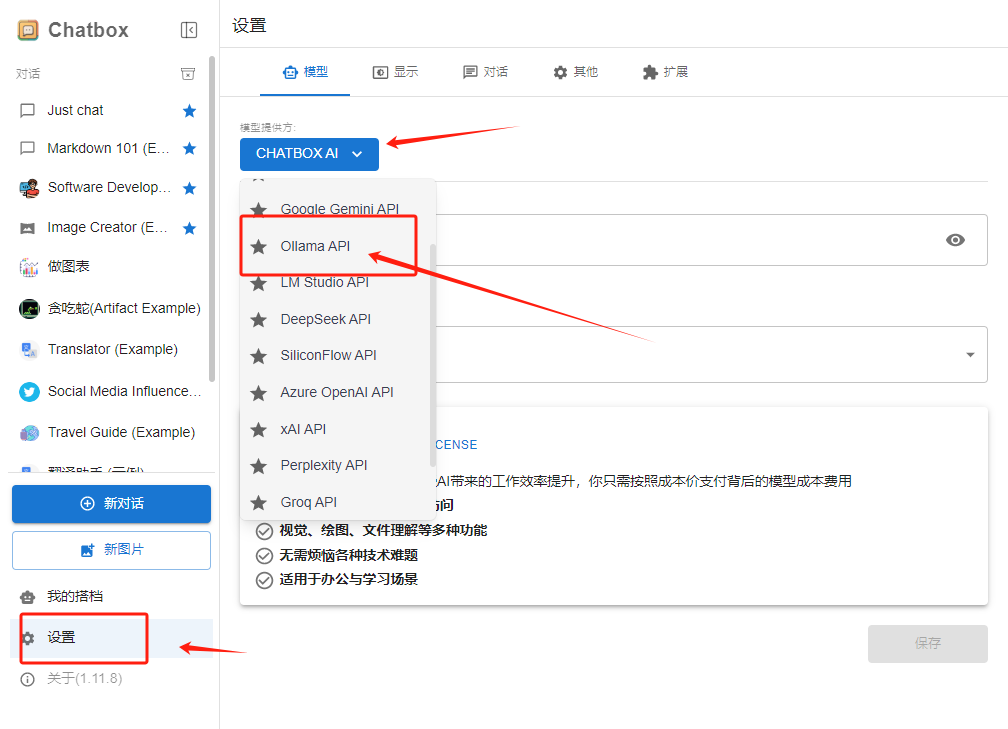Click the disabled 保存 save button
Image resolution: width=1008 pixels, height=729 pixels.
928,644
